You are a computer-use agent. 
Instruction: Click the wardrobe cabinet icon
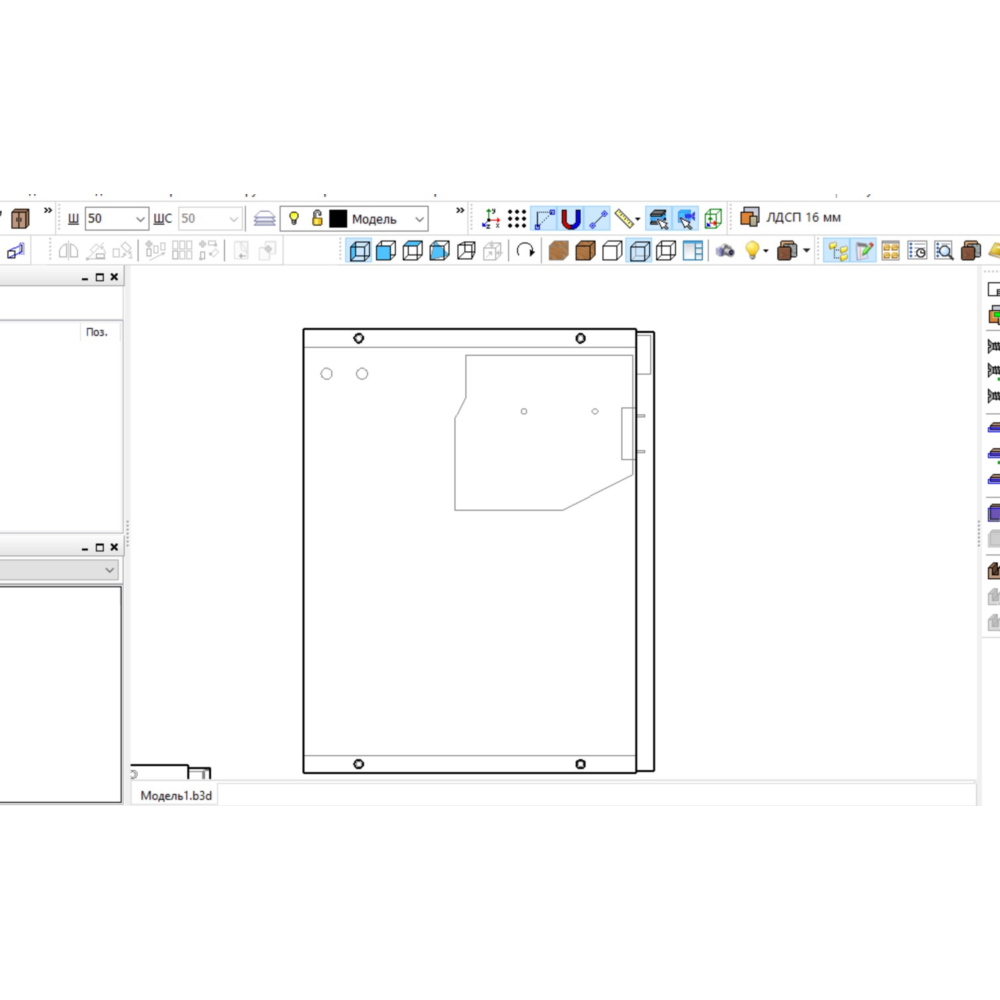[x=20, y=218]
